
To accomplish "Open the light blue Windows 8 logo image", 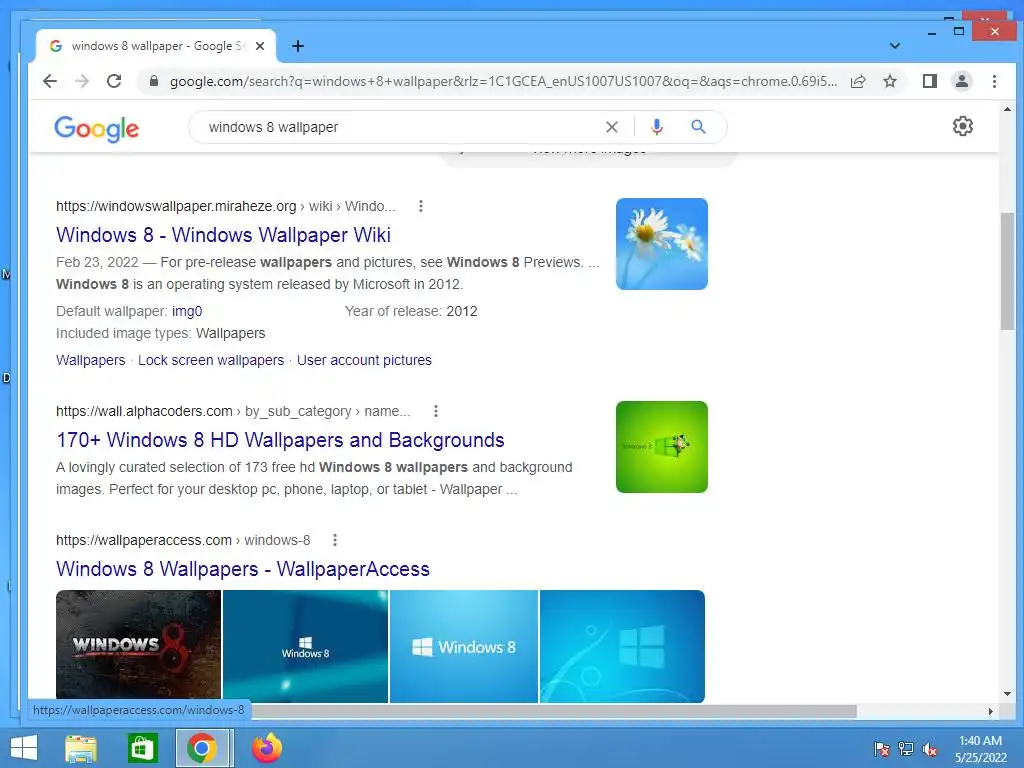I will 464,647.
